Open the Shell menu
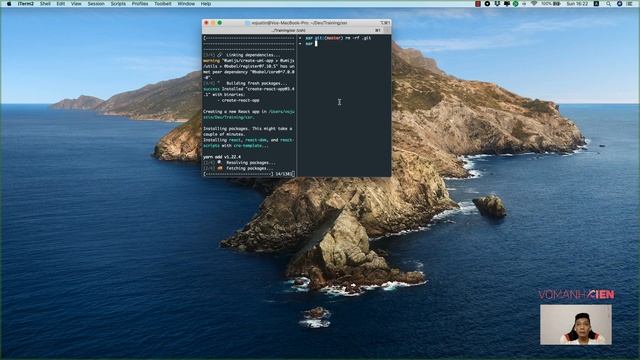This screenshot has height=360, width=640. pyautogui.click(x=45, y=4)
